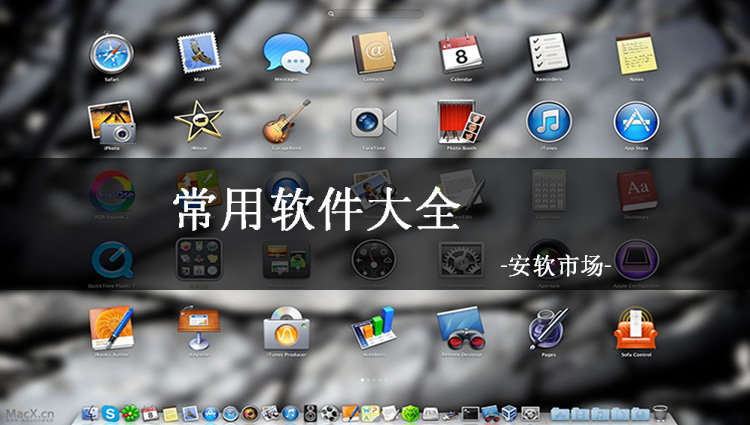
Task: Open iTunes from Launchpad
Action: click(549, 122)
